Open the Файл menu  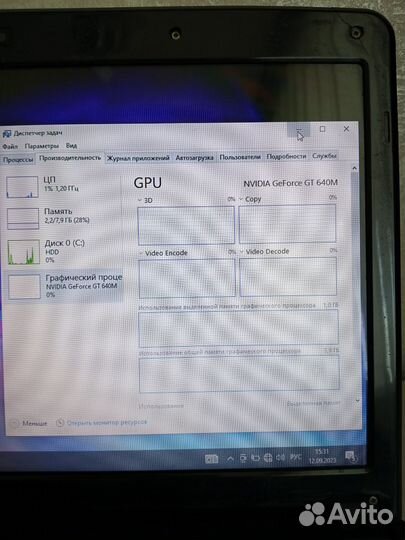click(x=10, y=146)
